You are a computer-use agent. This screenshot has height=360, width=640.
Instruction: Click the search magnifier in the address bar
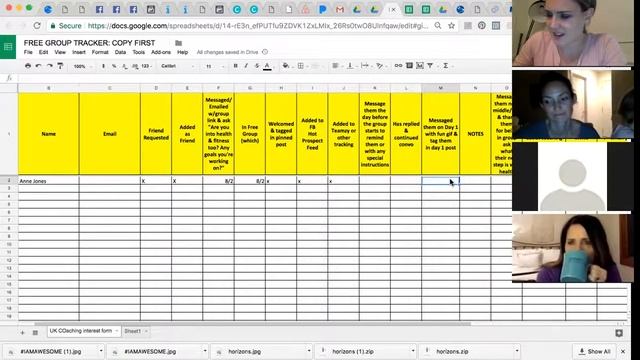[438, 26]
